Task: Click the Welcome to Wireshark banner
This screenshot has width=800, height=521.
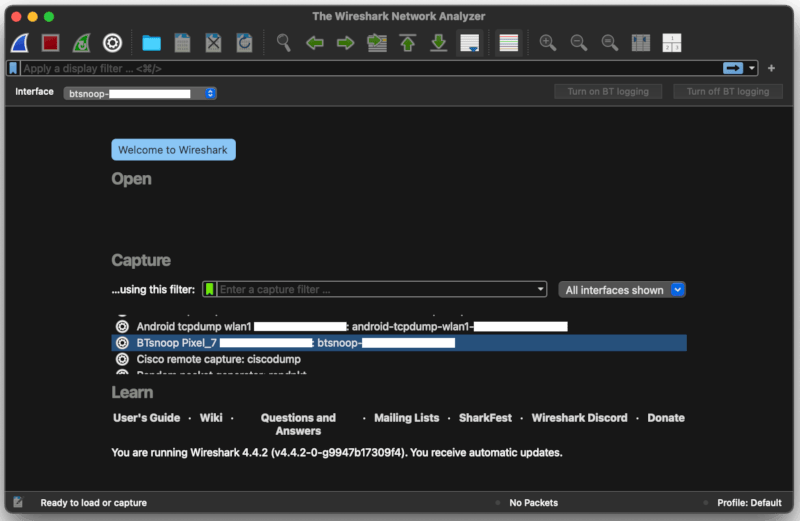Action: 173,150
